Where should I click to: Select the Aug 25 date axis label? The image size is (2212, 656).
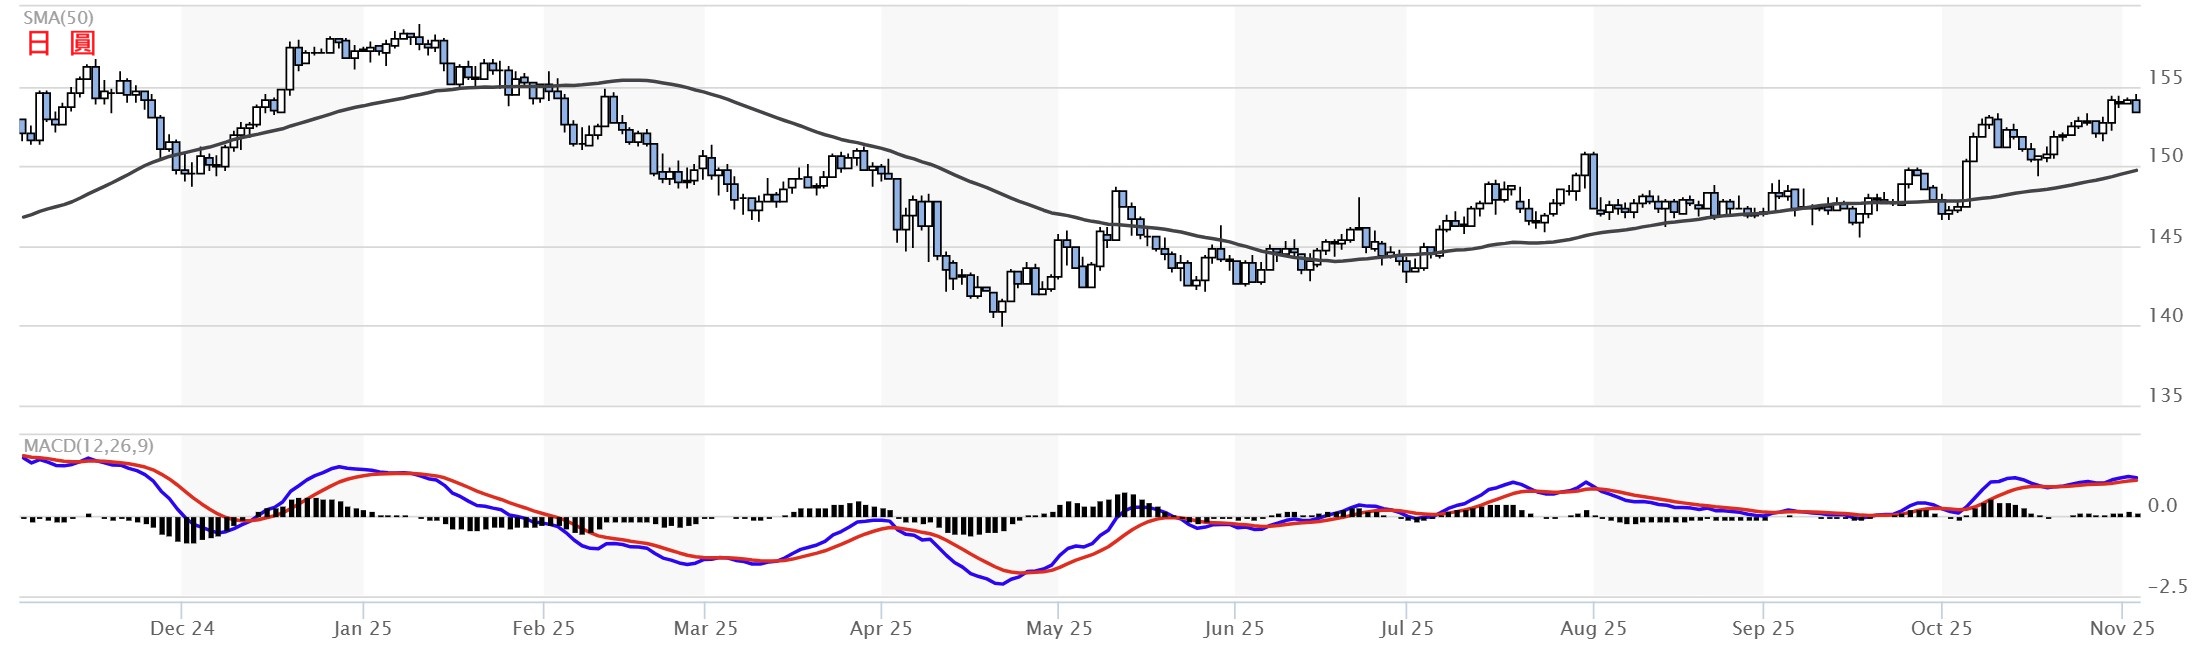[1593, 628]
